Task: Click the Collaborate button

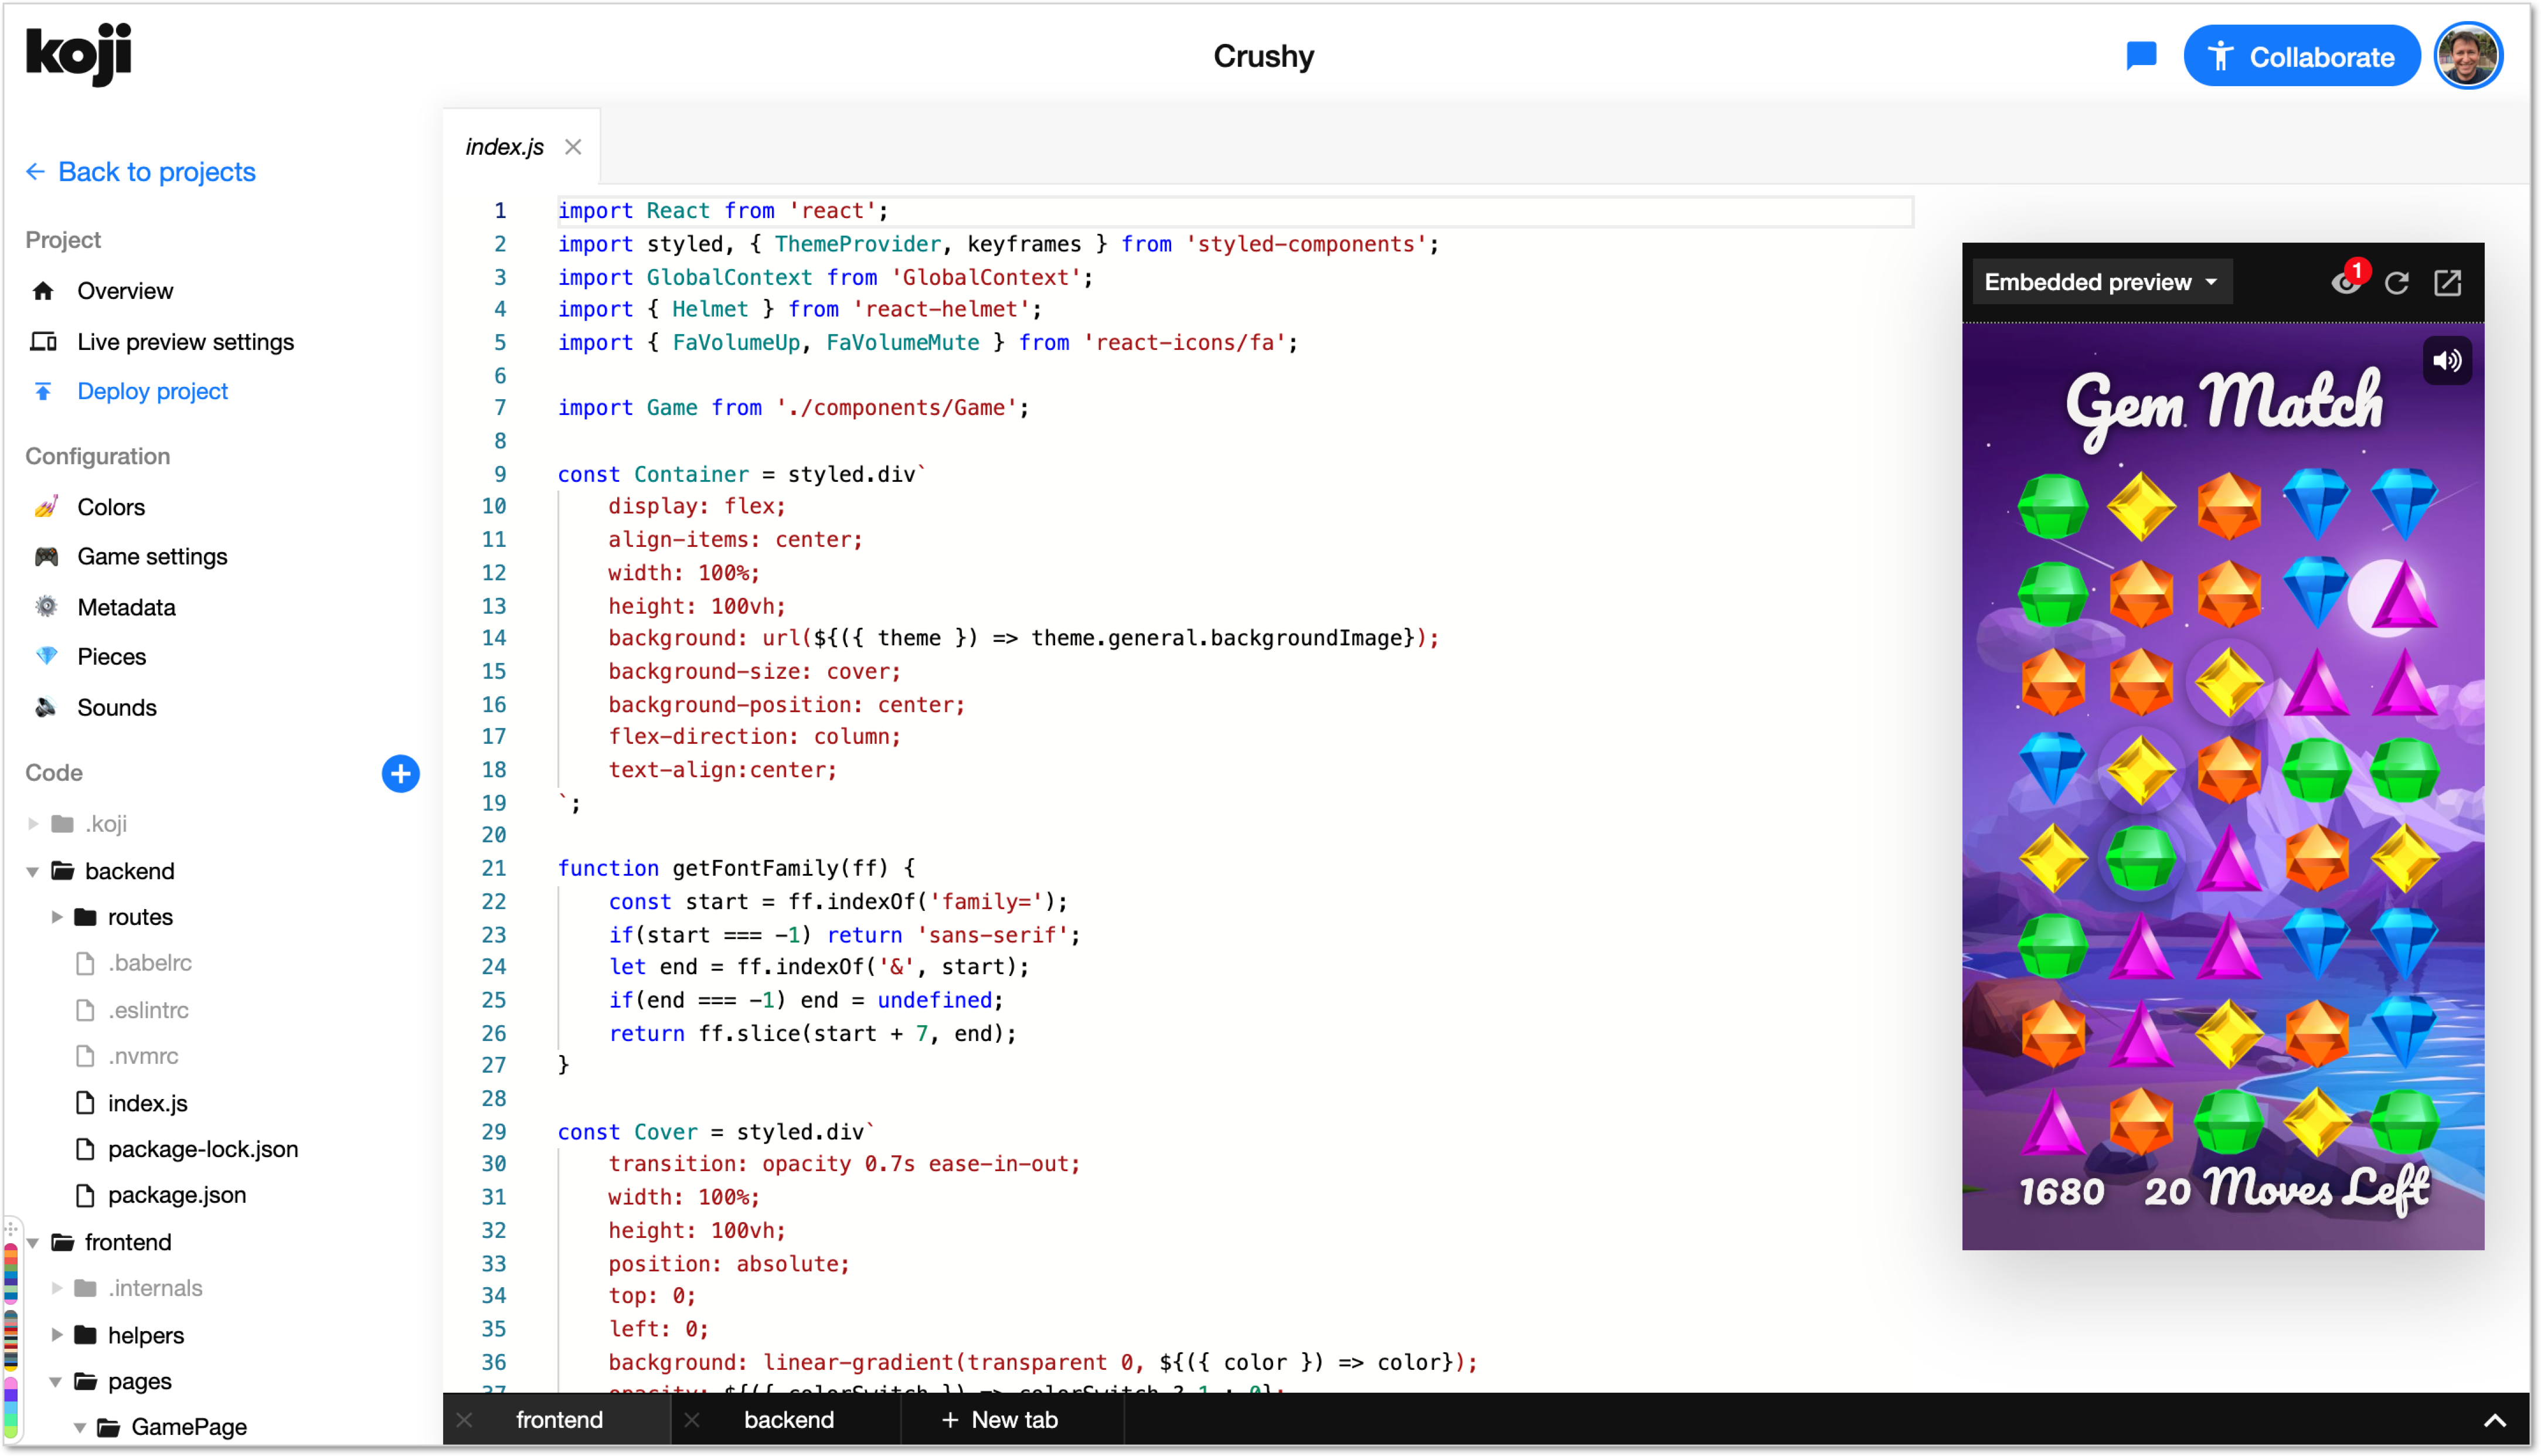Action: (x=2301, y=56)
